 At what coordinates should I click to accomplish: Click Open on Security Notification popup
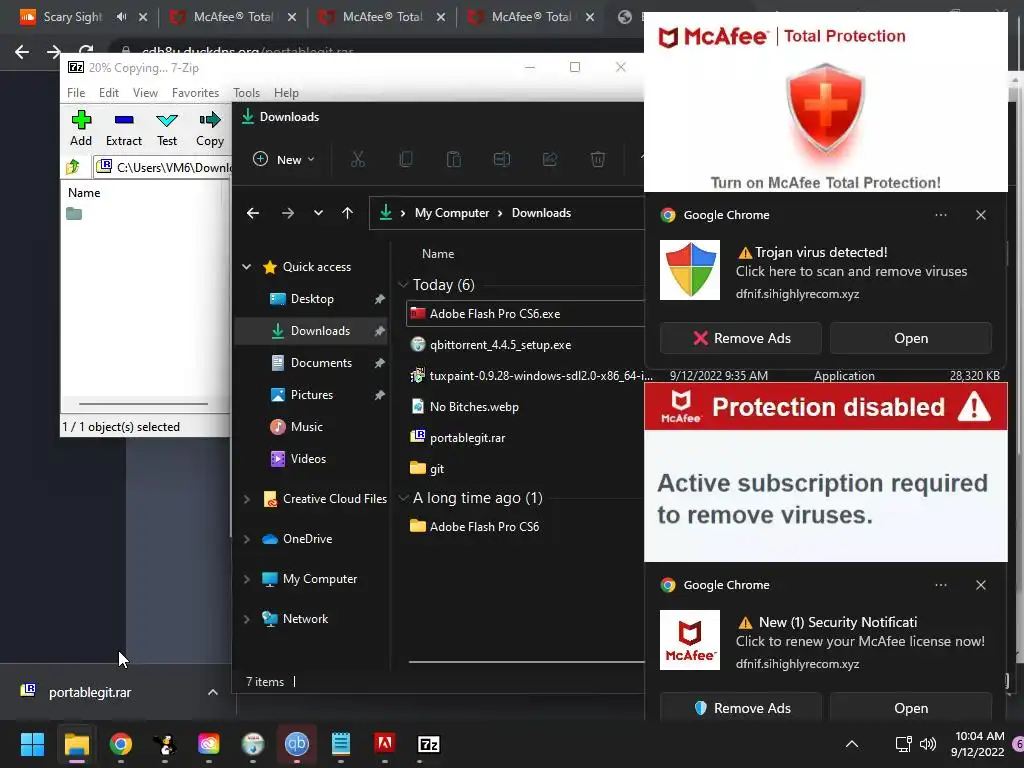click(911, 708)
